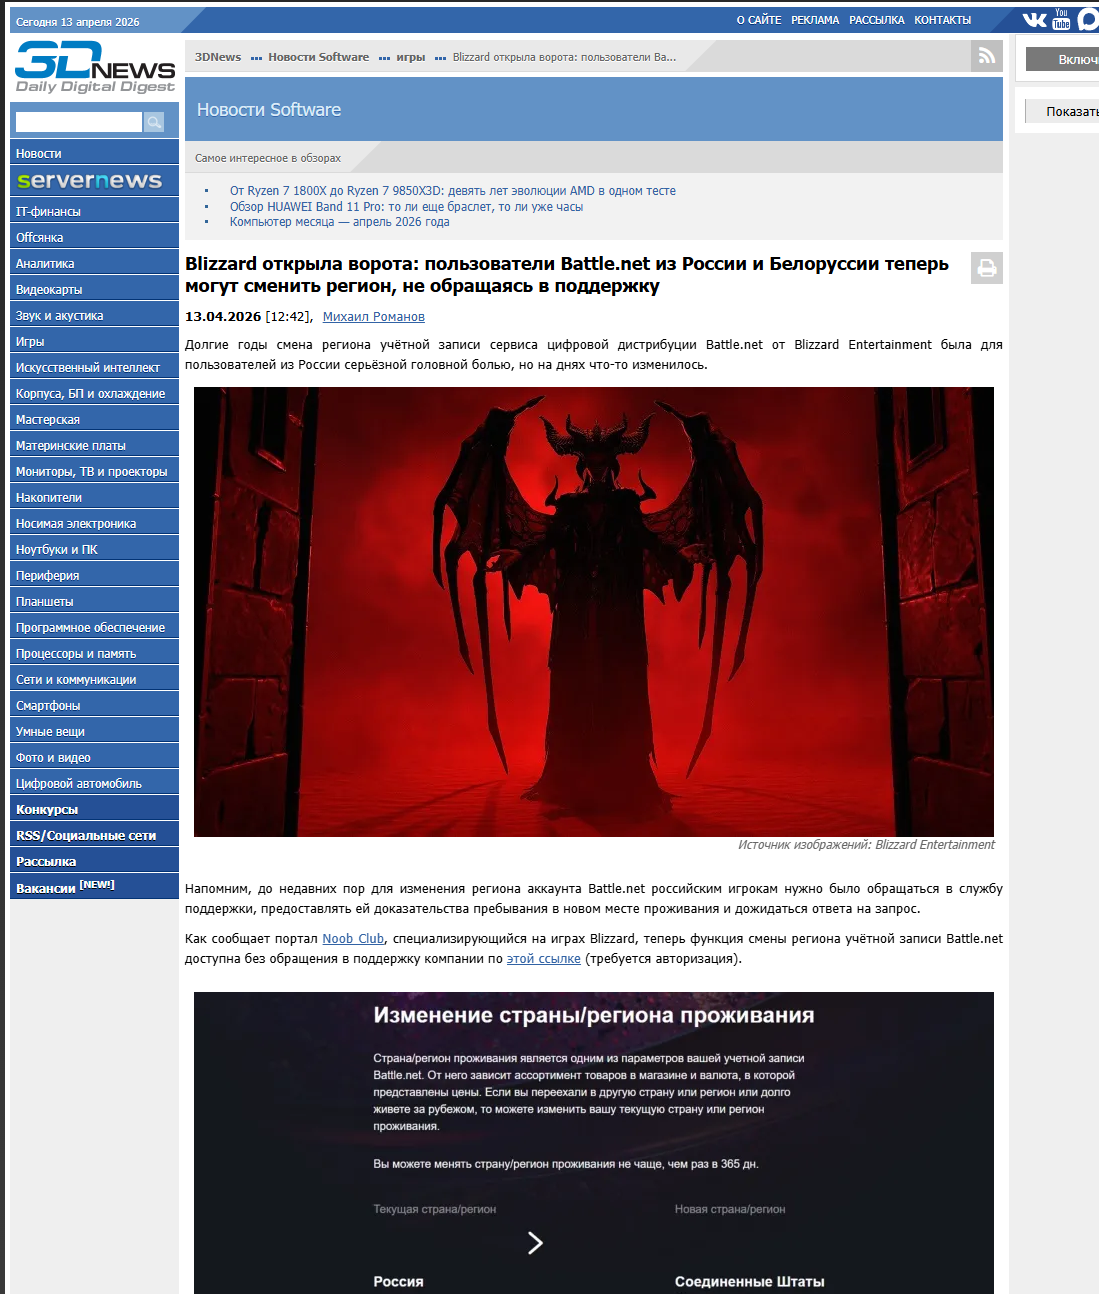Click the region change screenshot image
This screenshot has width=1099, height=1294.
594,1143
